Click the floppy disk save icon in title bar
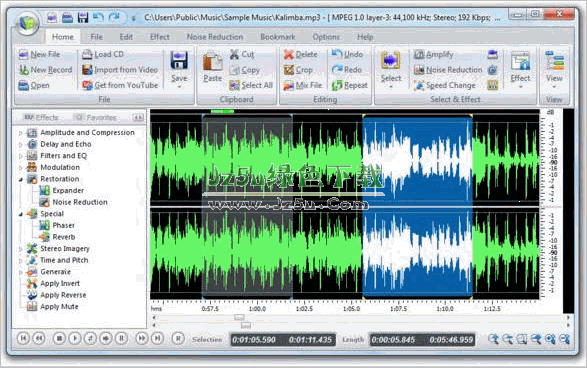 [83, 17]
